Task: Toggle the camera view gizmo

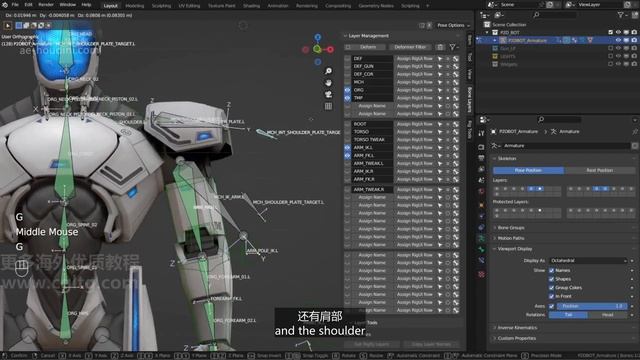Action: 328,94
